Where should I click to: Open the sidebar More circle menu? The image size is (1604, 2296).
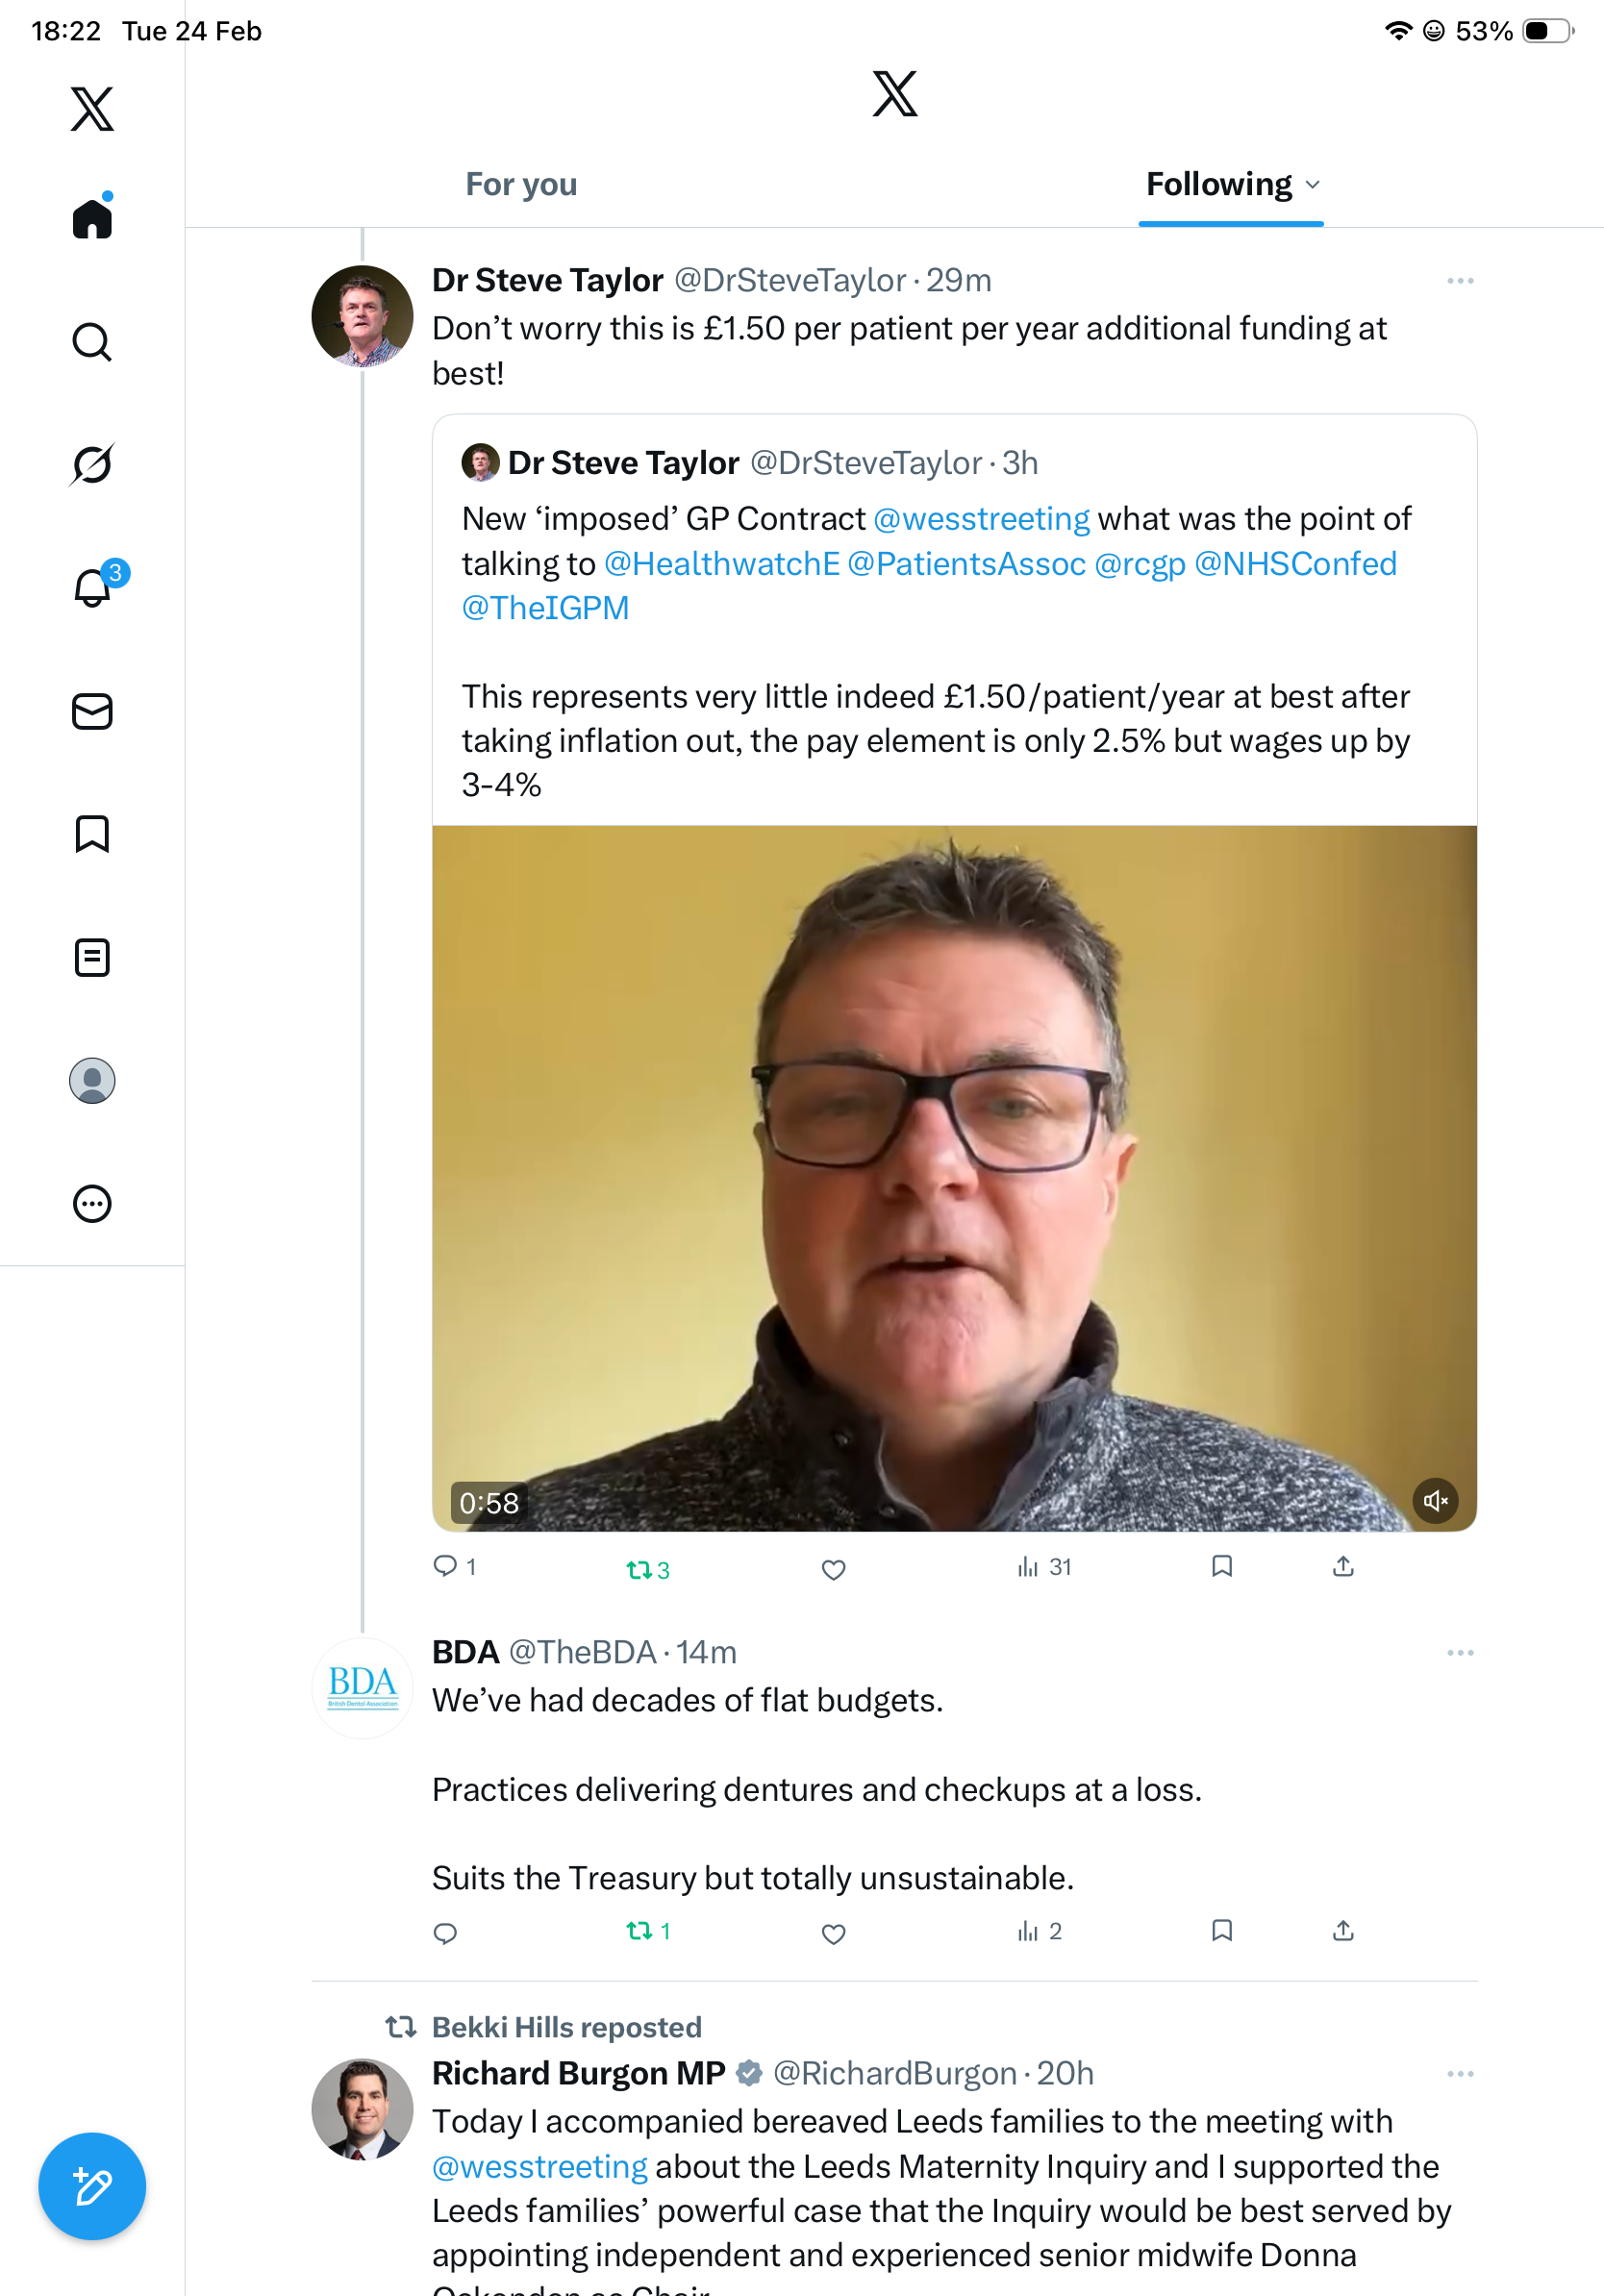point(92,1204)
